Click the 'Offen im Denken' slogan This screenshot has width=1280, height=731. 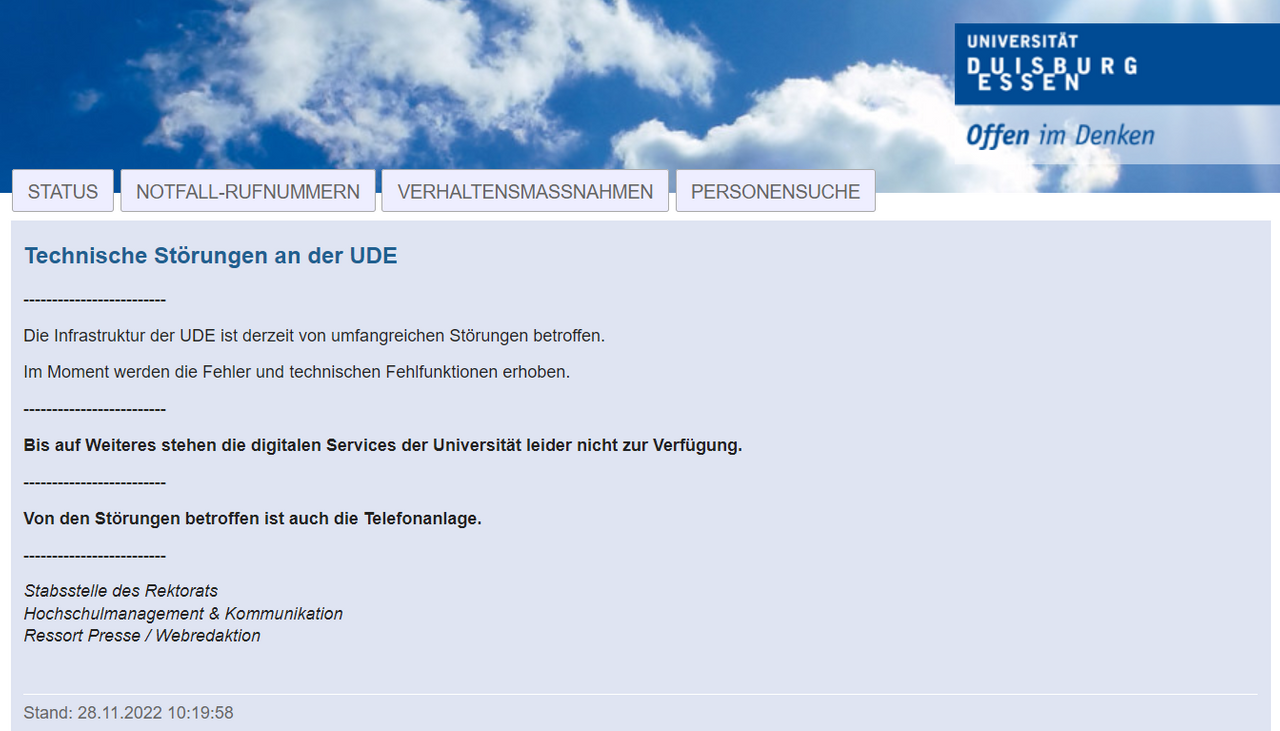(x=1060, y=135)
